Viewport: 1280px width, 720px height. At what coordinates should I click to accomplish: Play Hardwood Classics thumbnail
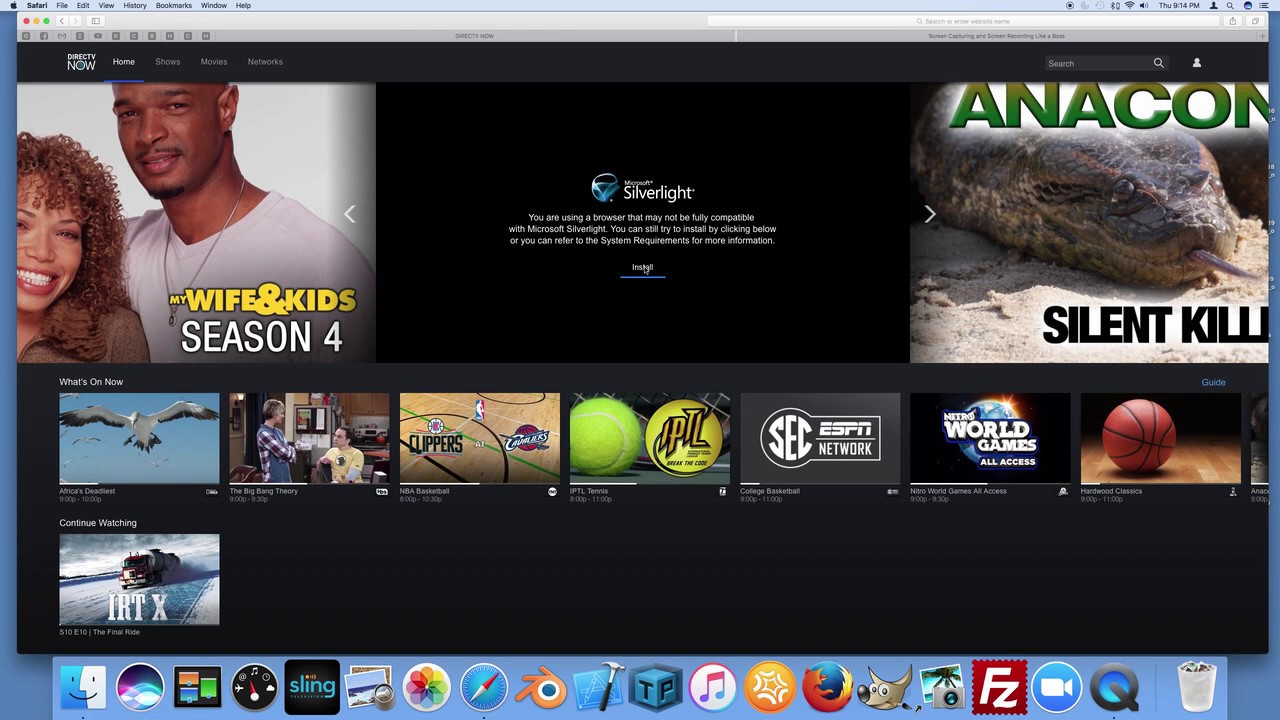[1160, 438]
